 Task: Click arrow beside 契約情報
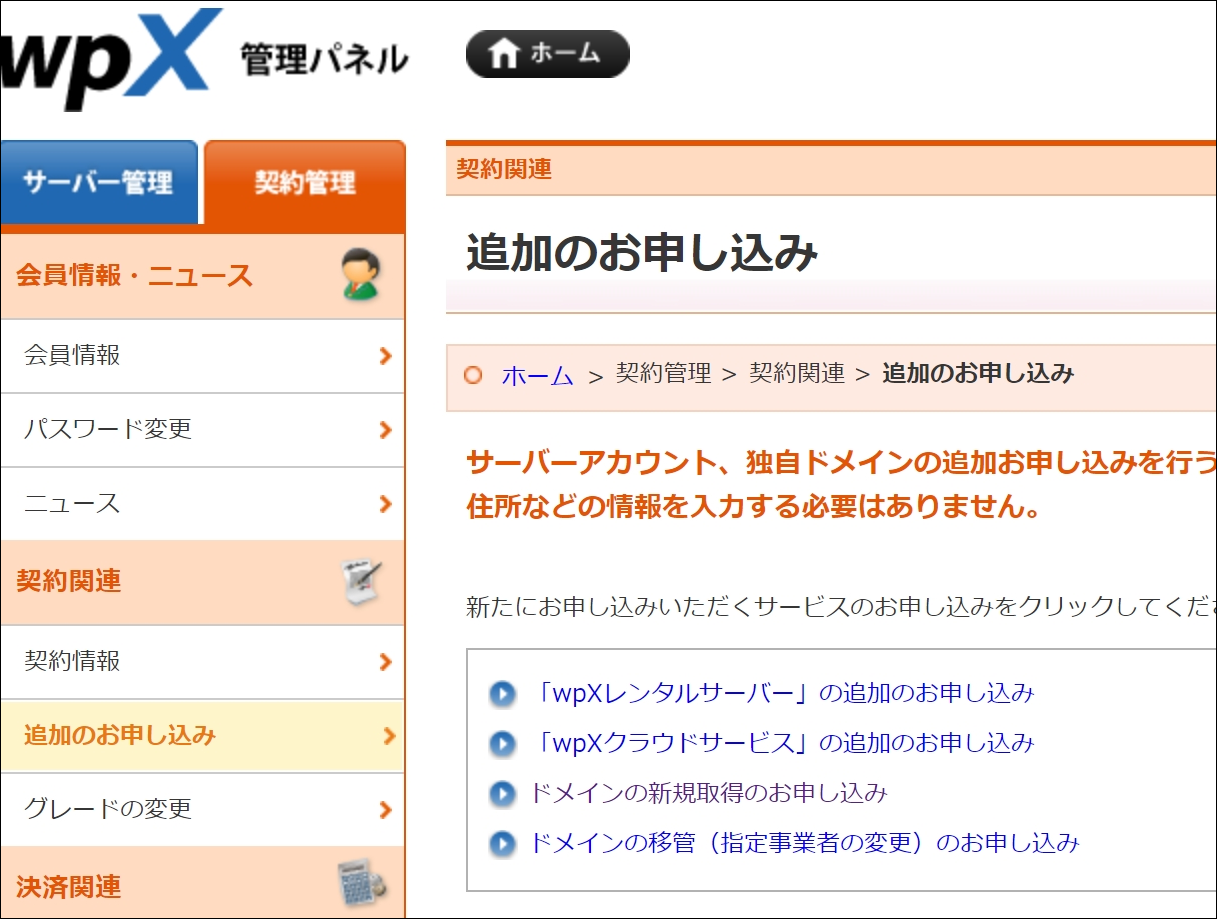click(x=386, y=662)
